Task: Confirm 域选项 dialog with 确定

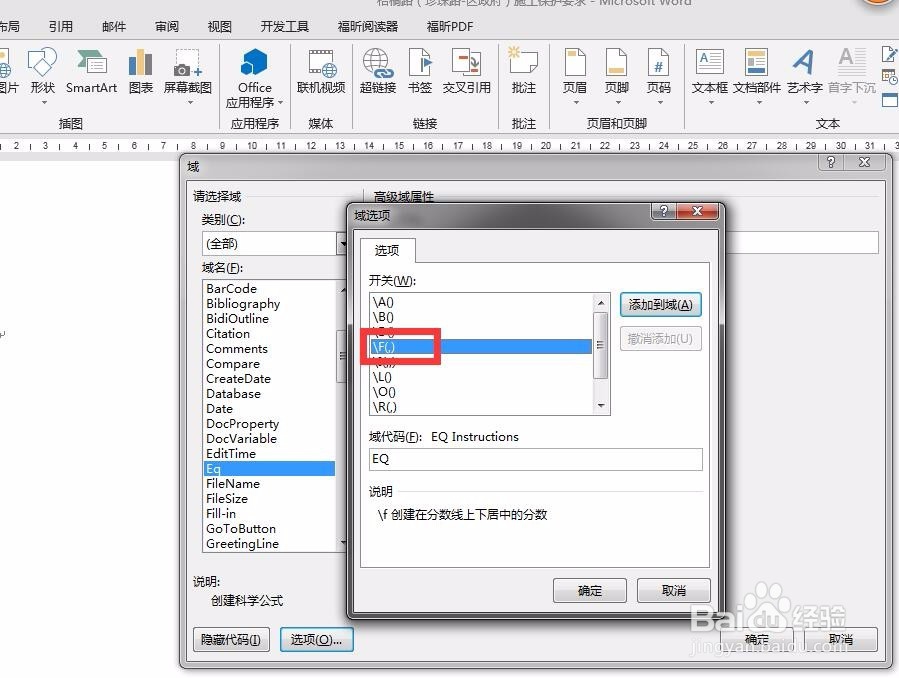Action: [x=589, y=590]
